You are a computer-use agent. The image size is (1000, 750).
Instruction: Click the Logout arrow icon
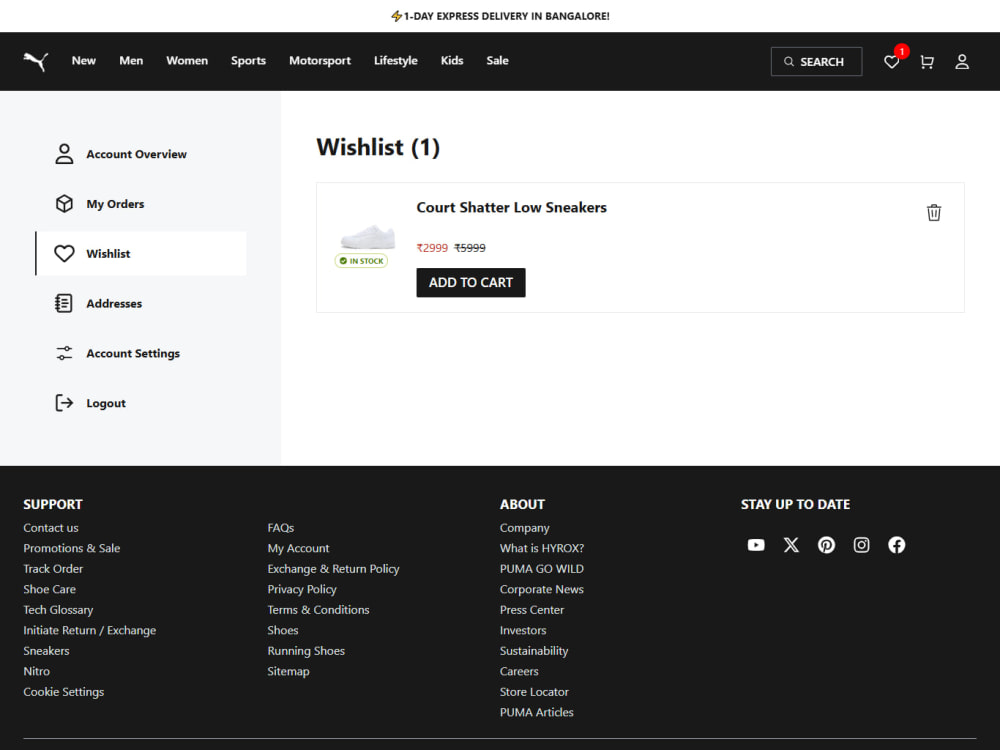coord(64,402)
